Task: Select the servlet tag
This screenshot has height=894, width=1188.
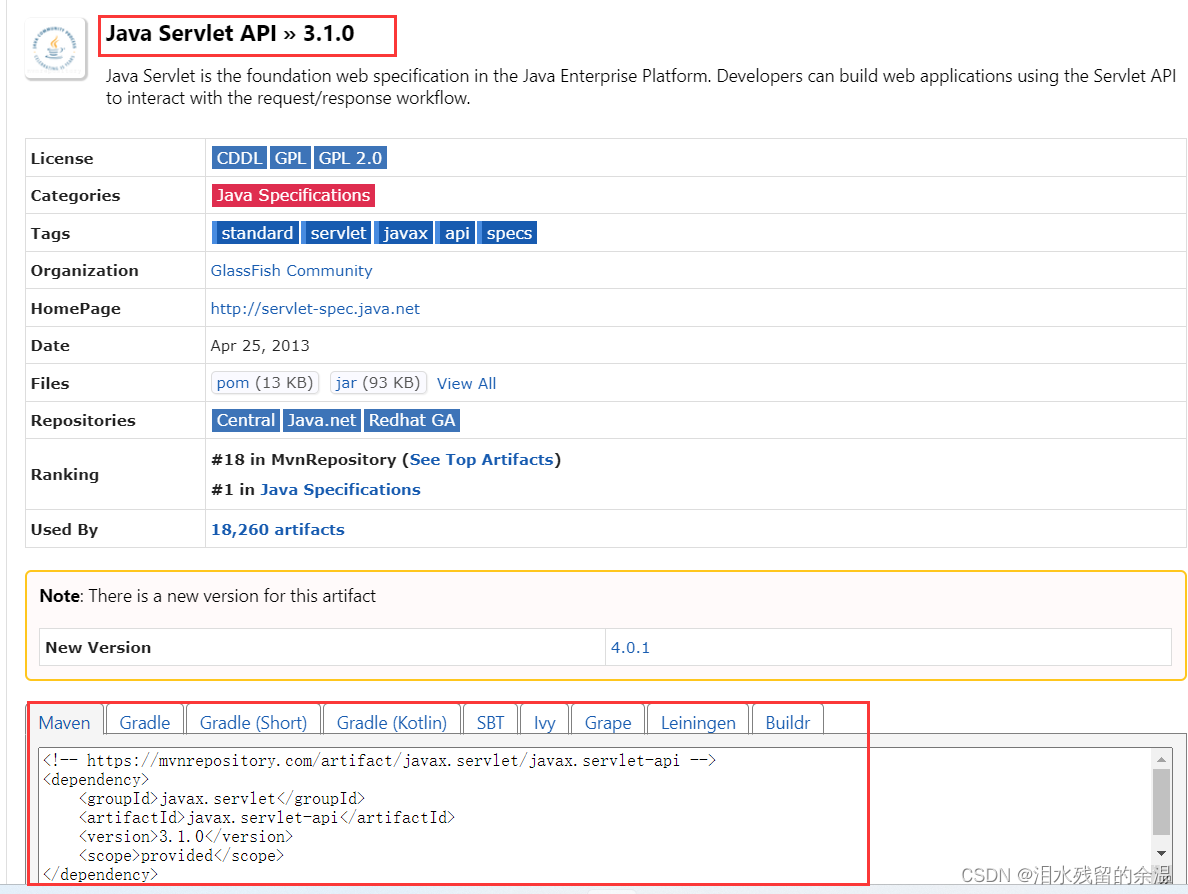Action: [337, 233]
